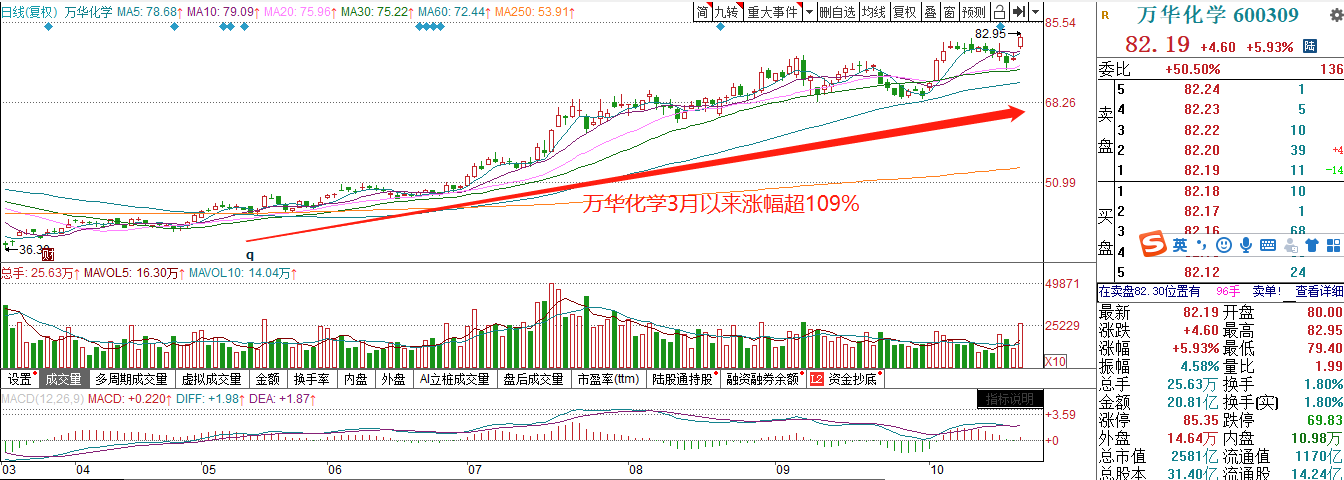Click the 万华化学 600309 title
1344x480 pixels.
(x=1216, y=15)
